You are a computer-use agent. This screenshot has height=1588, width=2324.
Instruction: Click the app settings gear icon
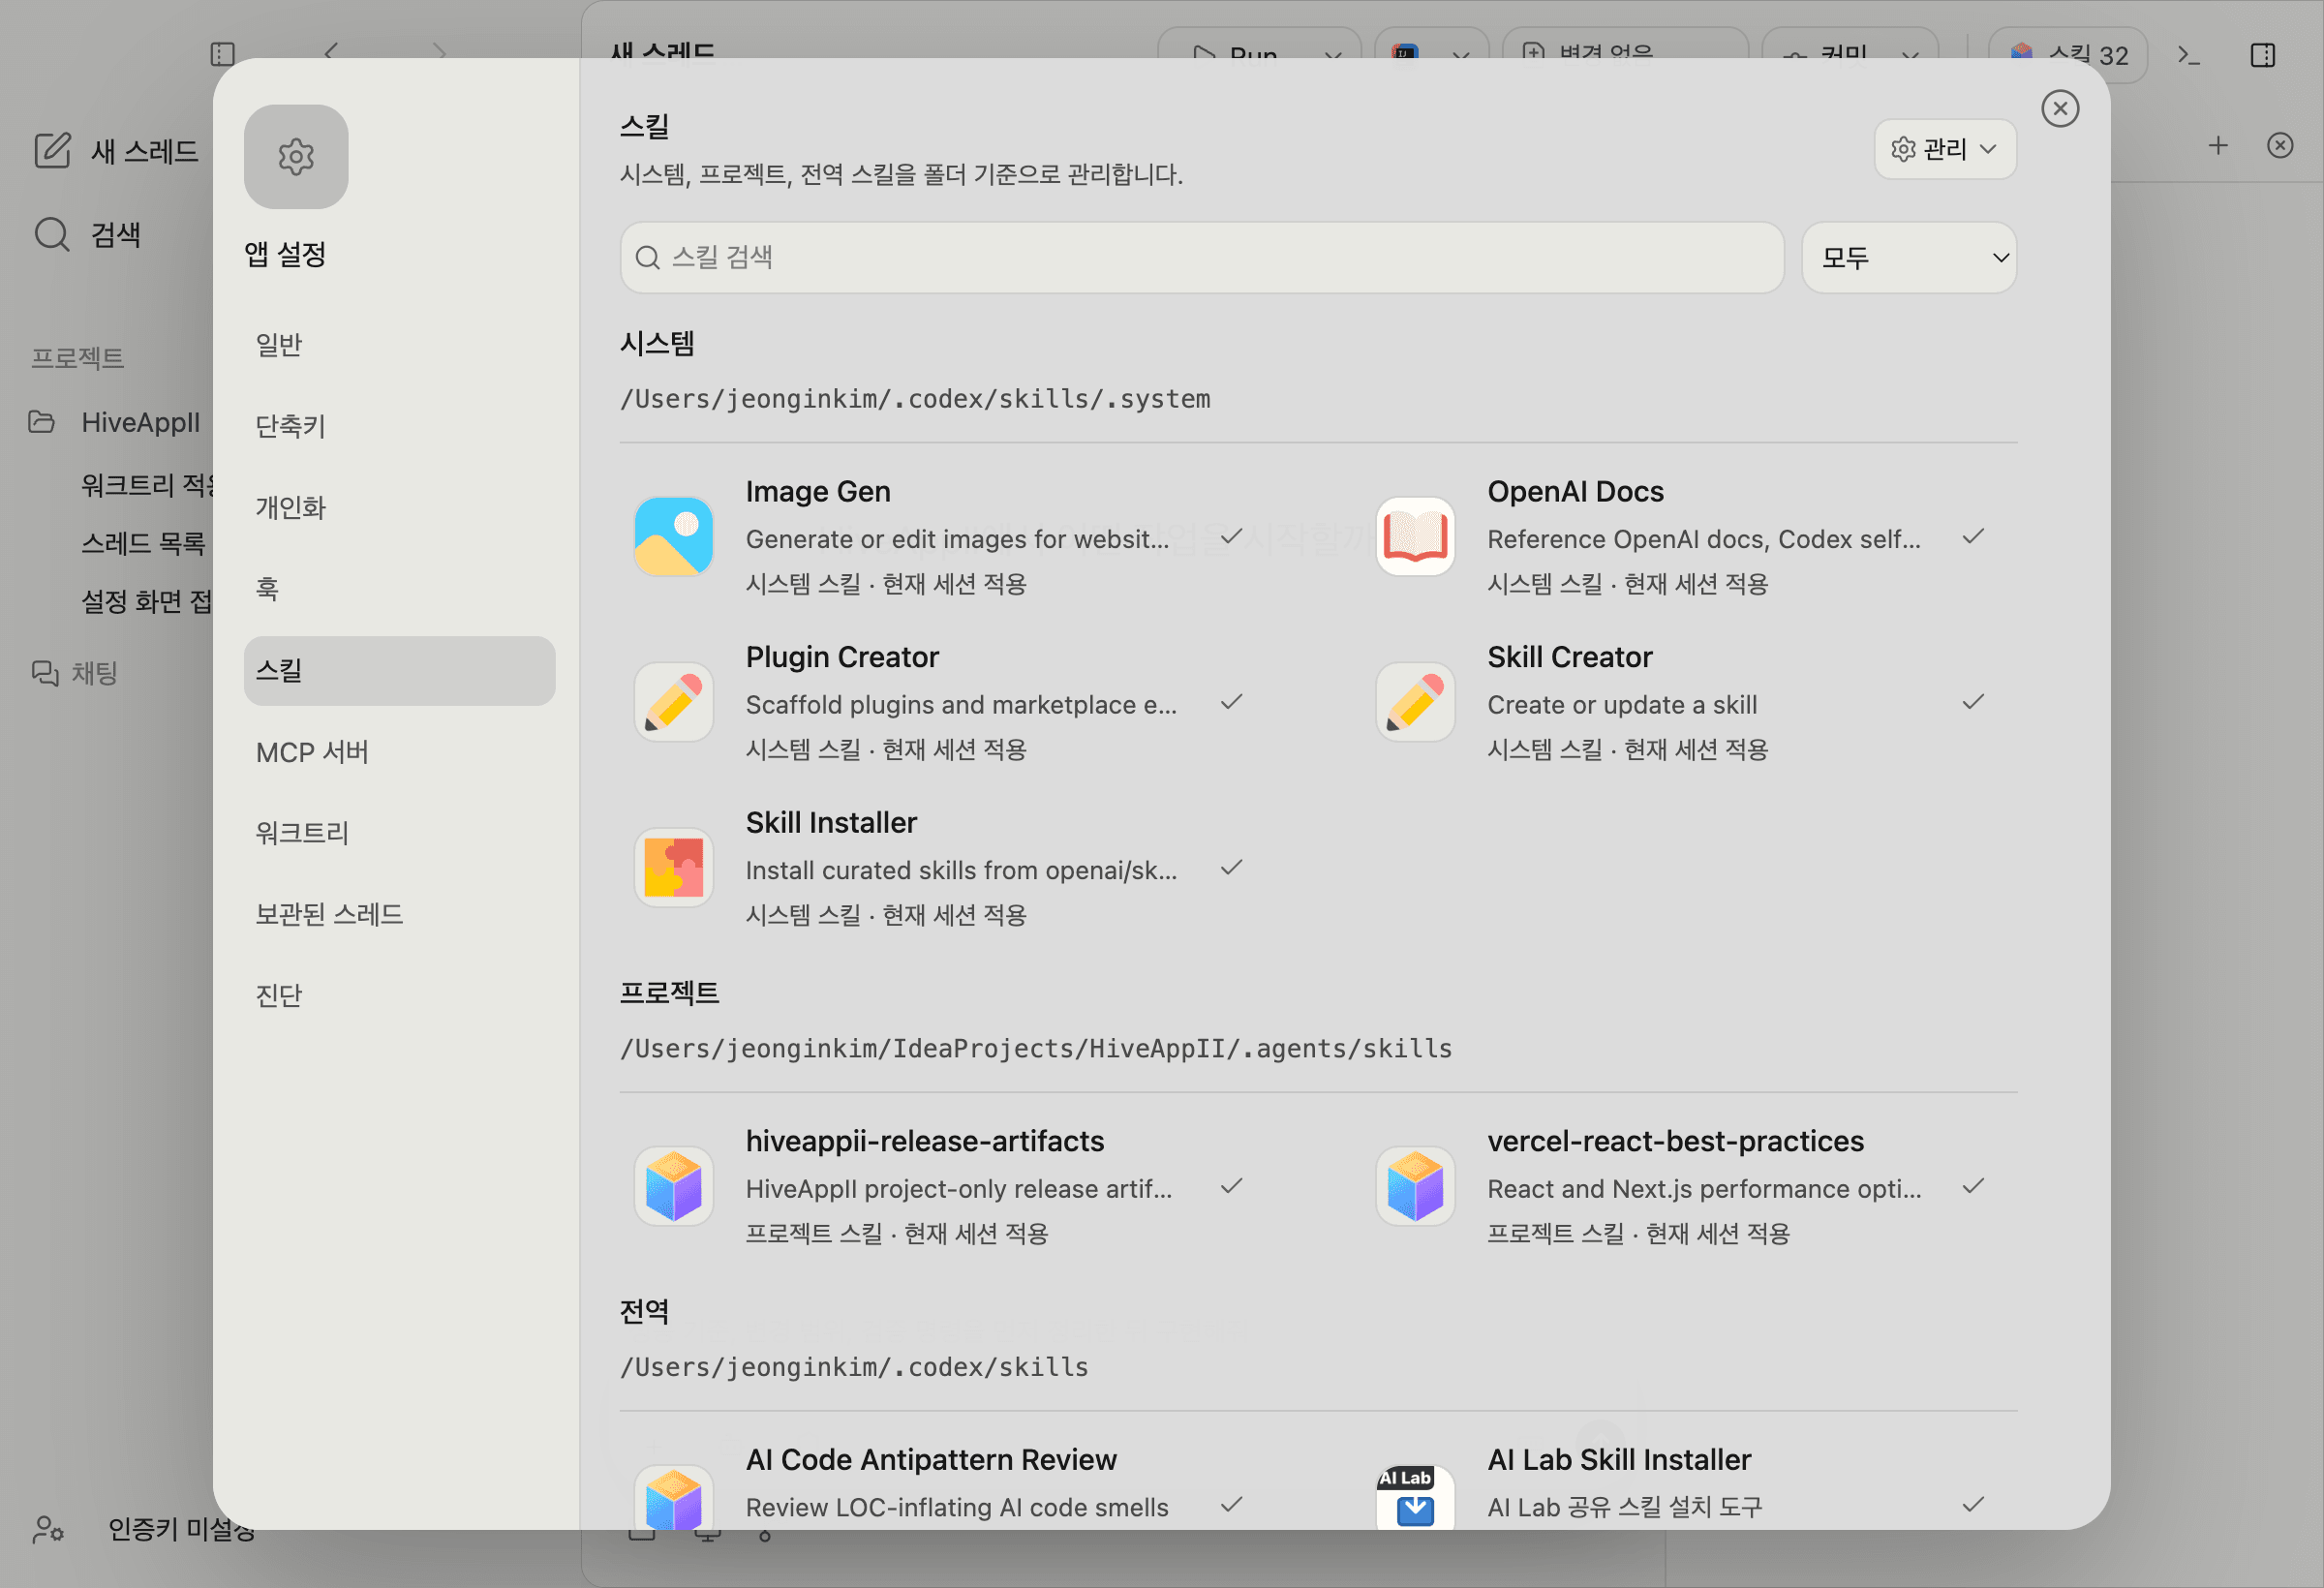pyautogui.click(x=296, y=156)
